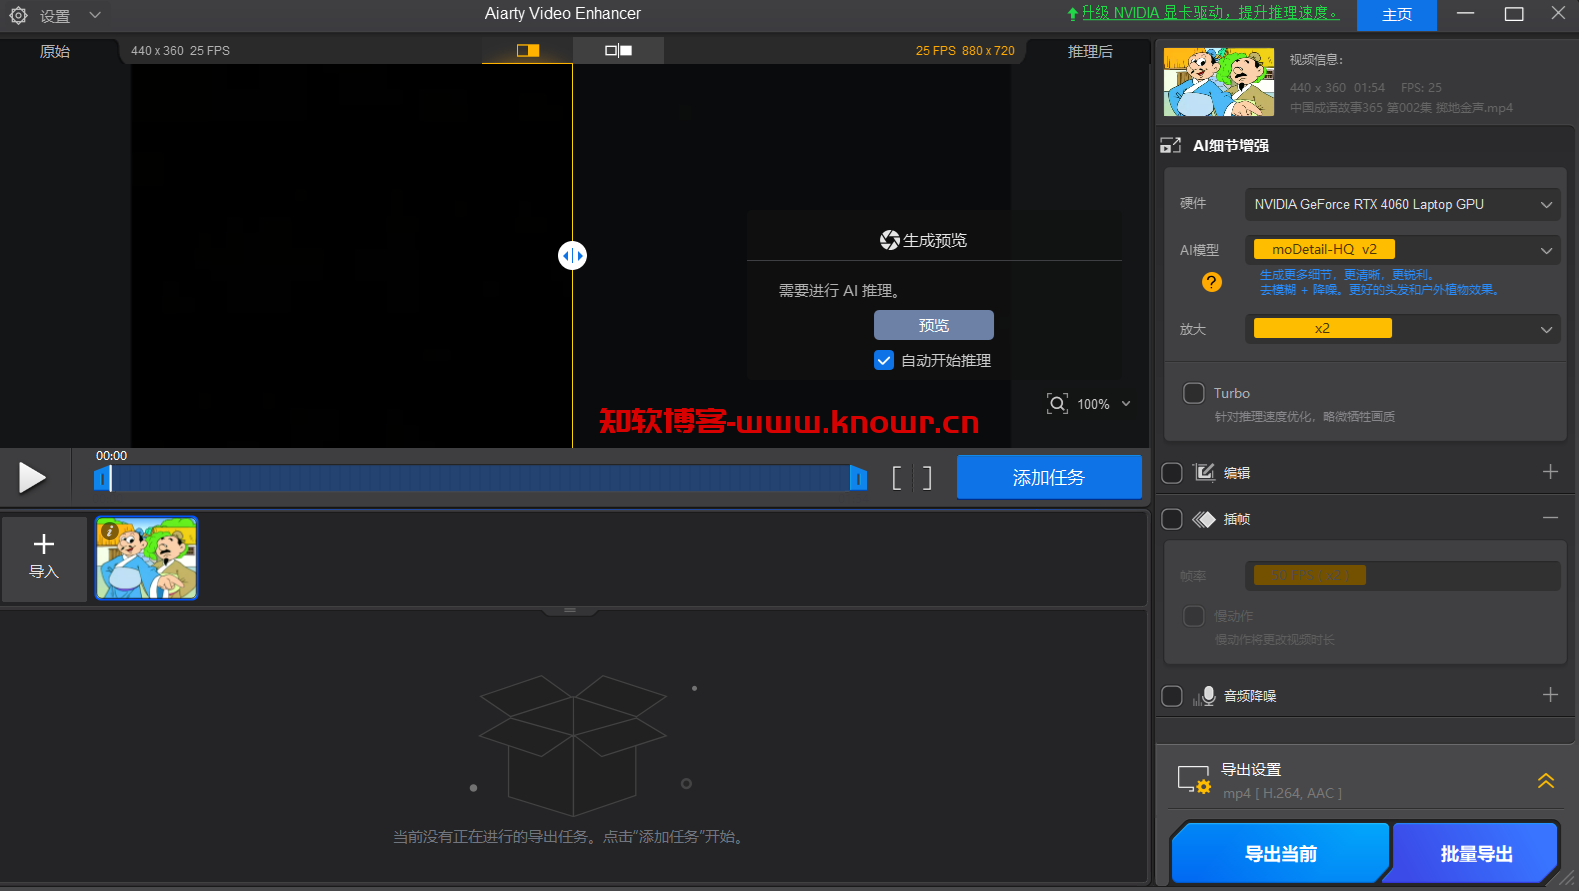Click the timeline end trim marker
1579x891 pixels.
pos(858,479)
